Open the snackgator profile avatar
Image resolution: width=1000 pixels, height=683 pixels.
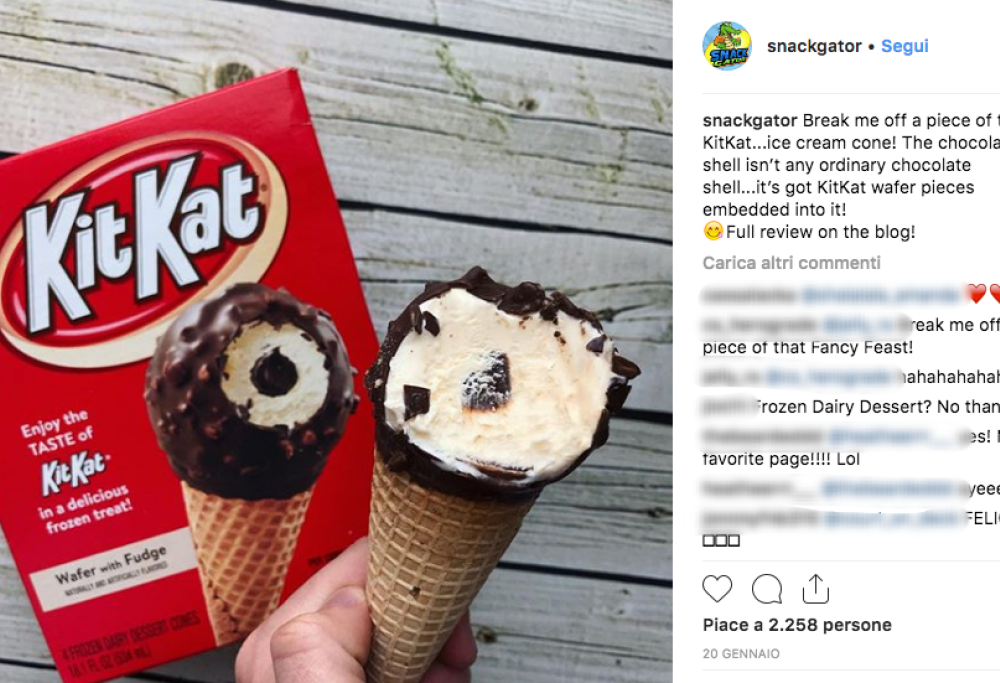(727, 46)
